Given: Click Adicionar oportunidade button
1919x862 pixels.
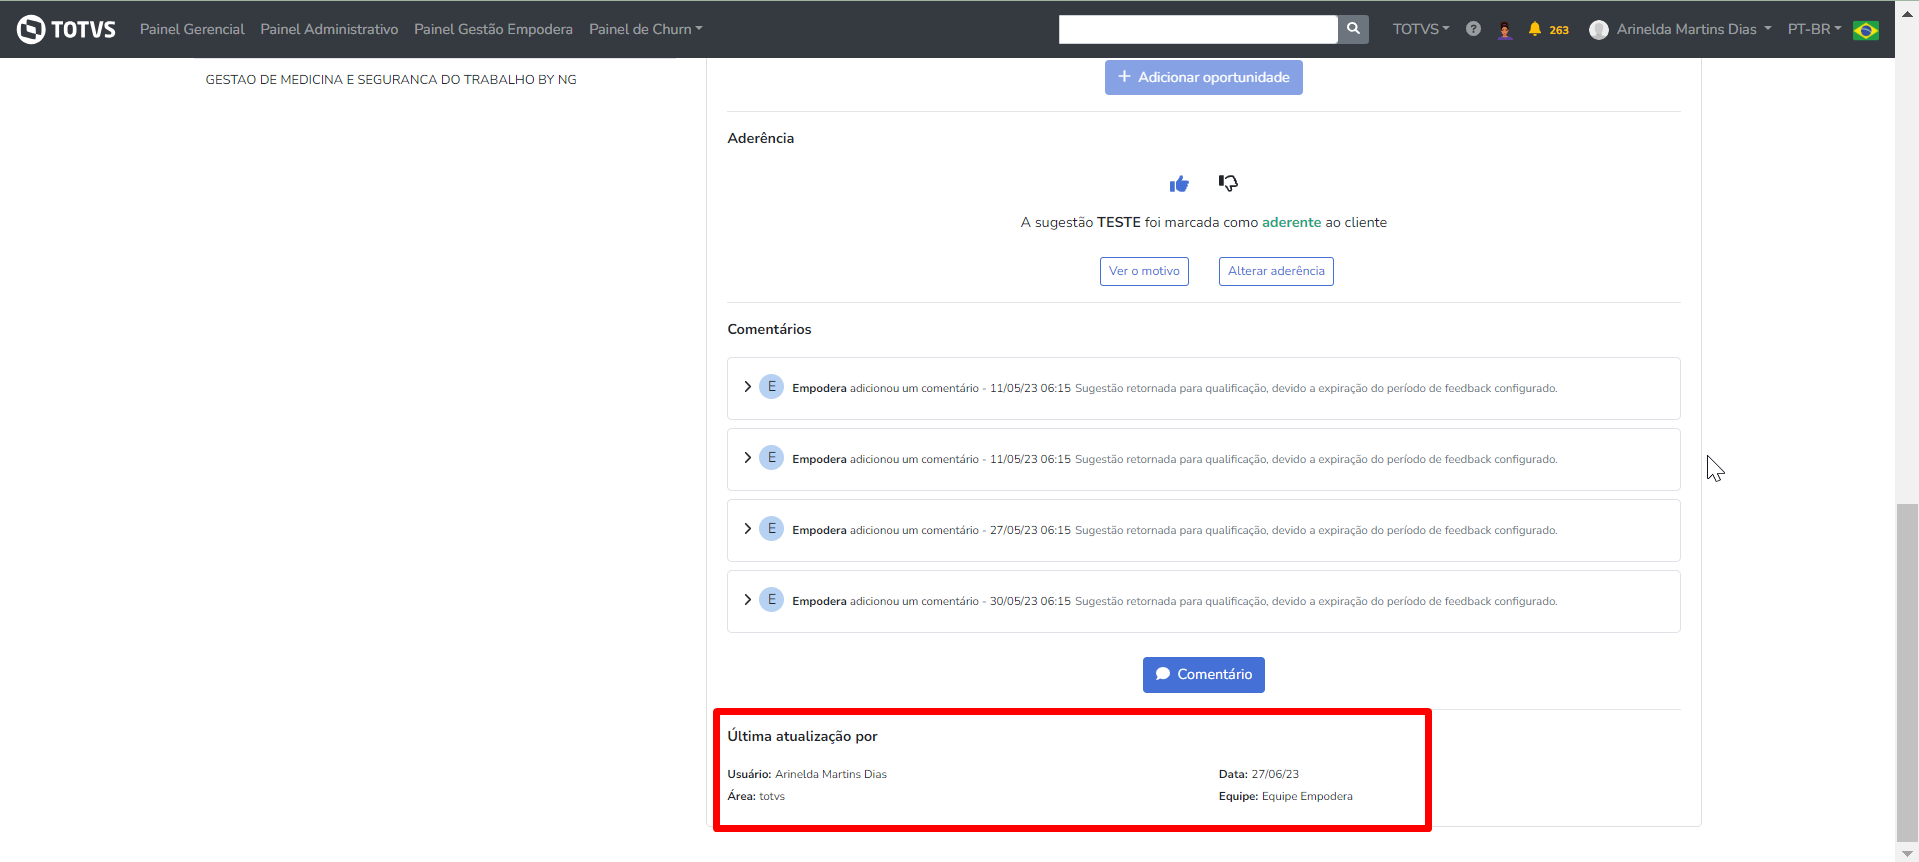Looking at the screenshot, I should pos(1203,77).
